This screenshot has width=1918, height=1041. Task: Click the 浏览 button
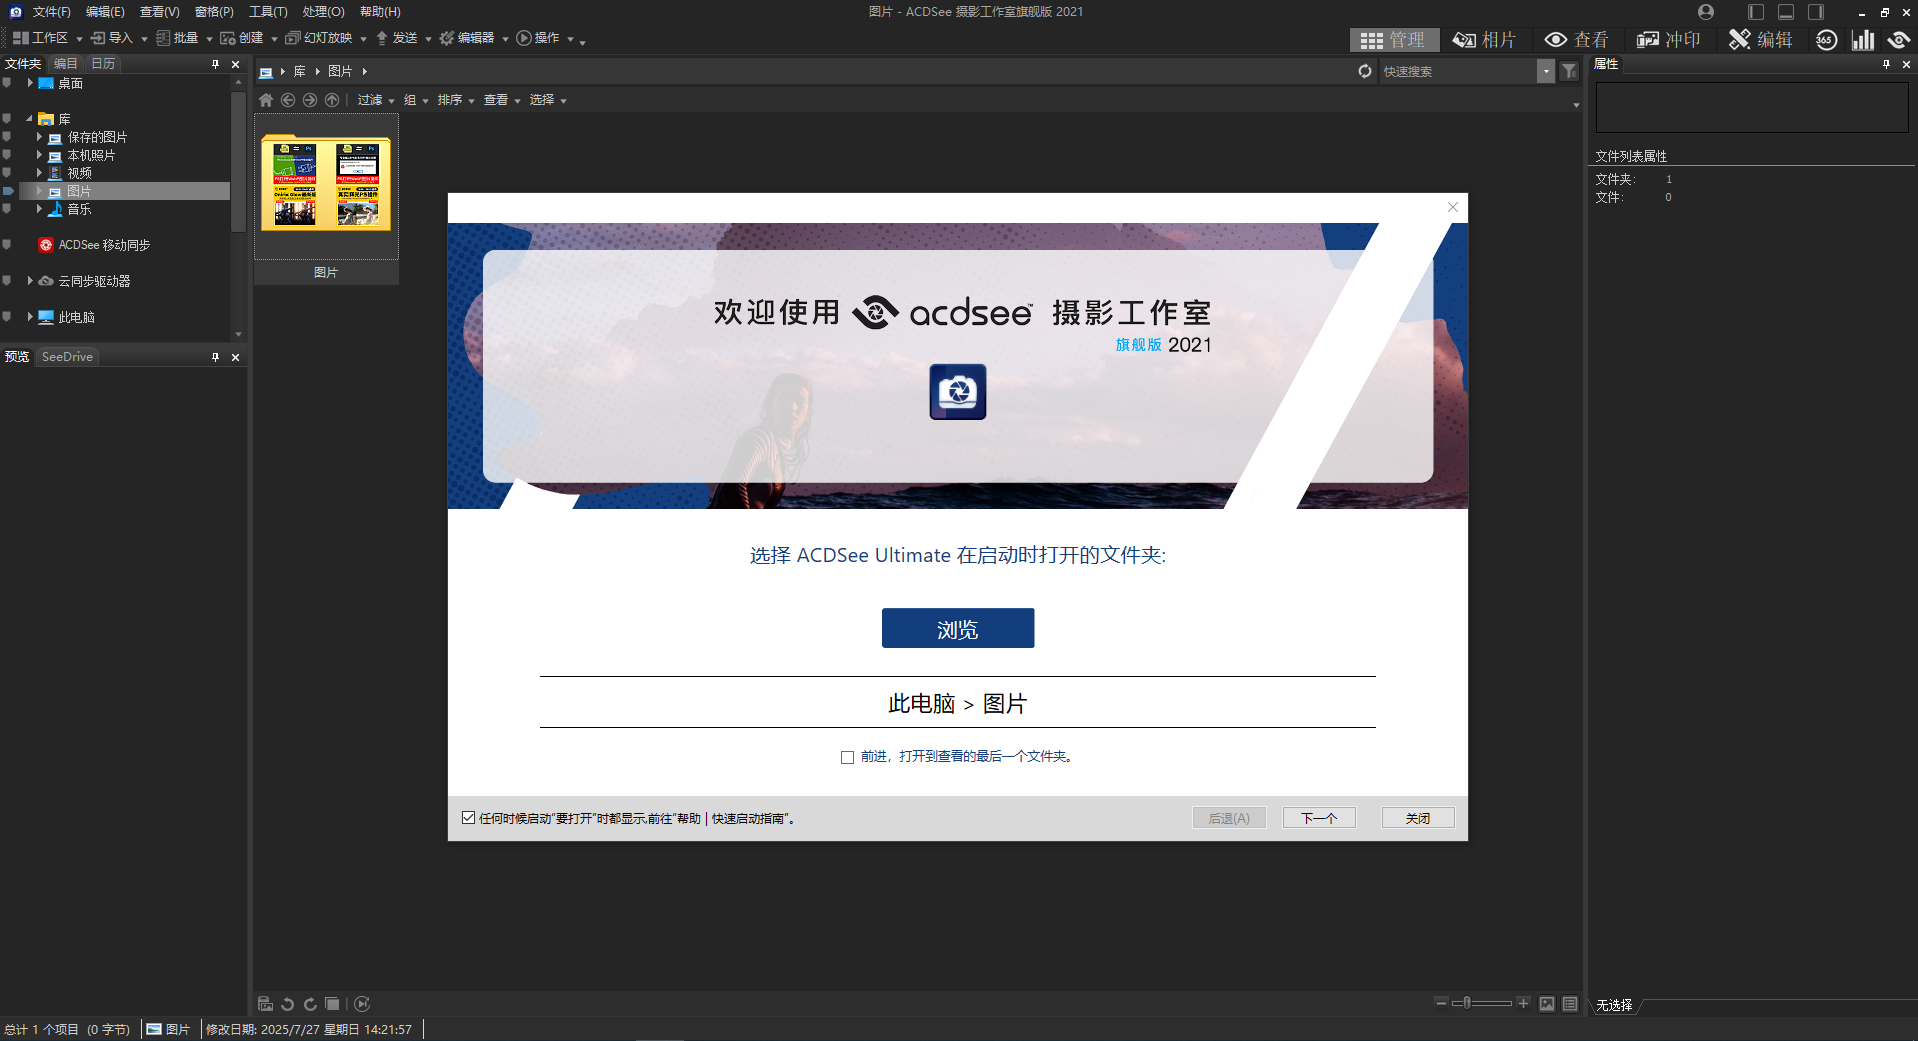[x=957, y=628]
